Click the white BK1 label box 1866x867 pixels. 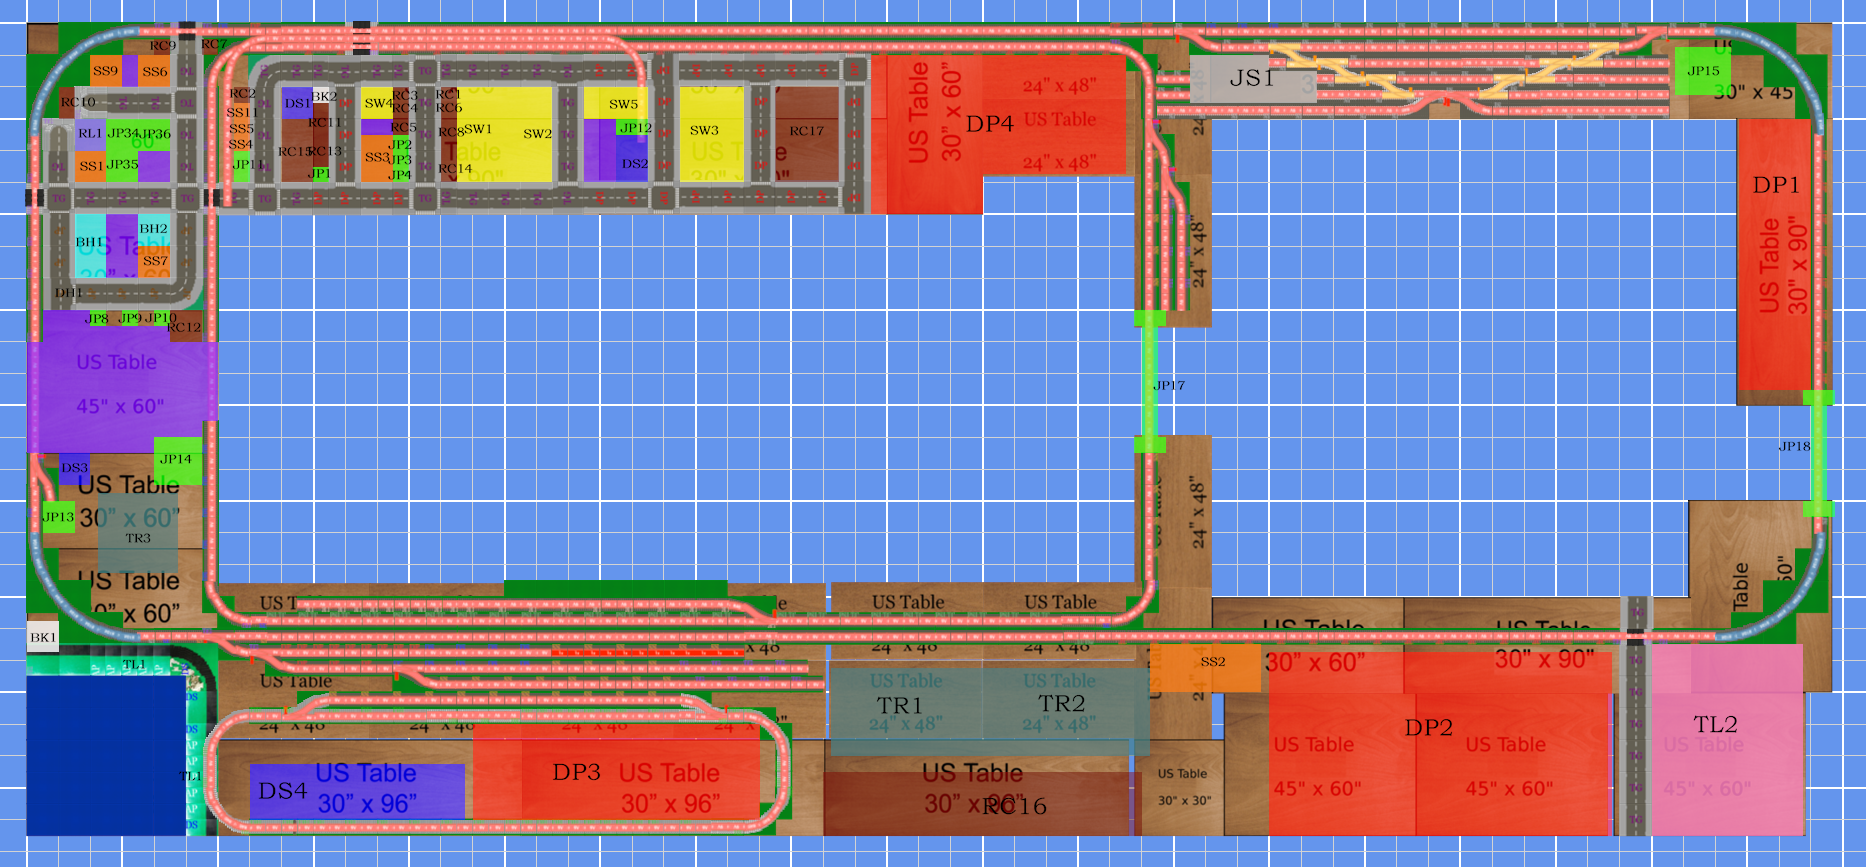point(42,637)
